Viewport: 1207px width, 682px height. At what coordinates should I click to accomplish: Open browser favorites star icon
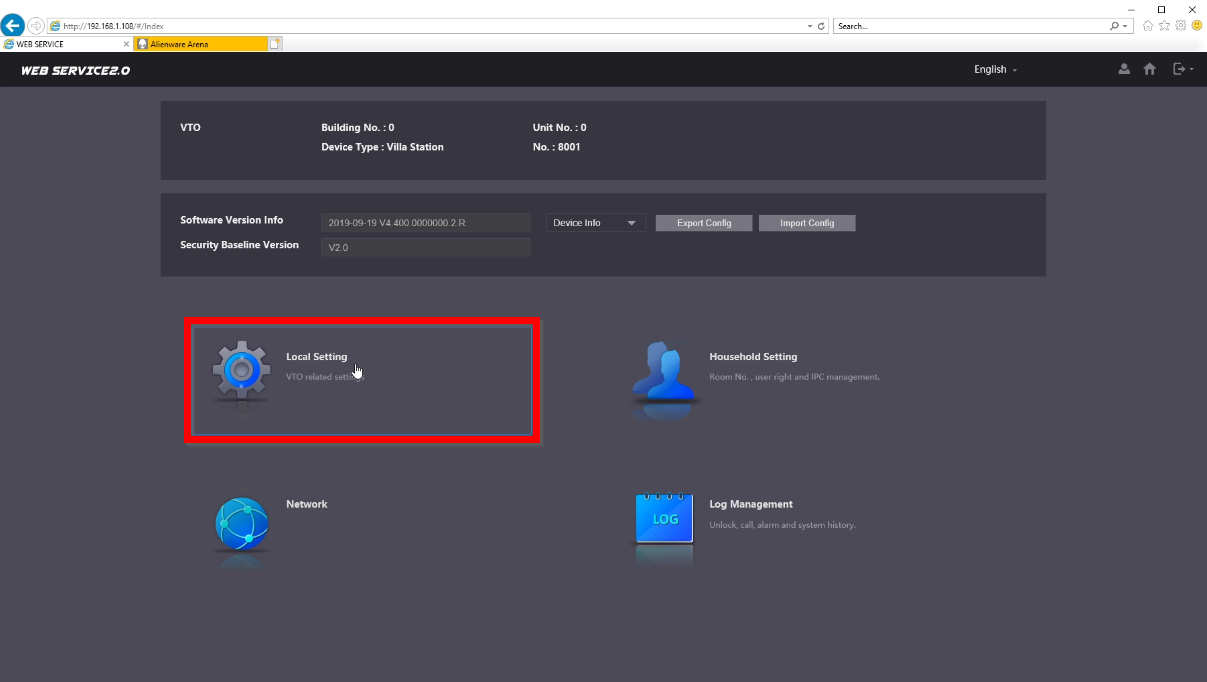point(1164,25)
